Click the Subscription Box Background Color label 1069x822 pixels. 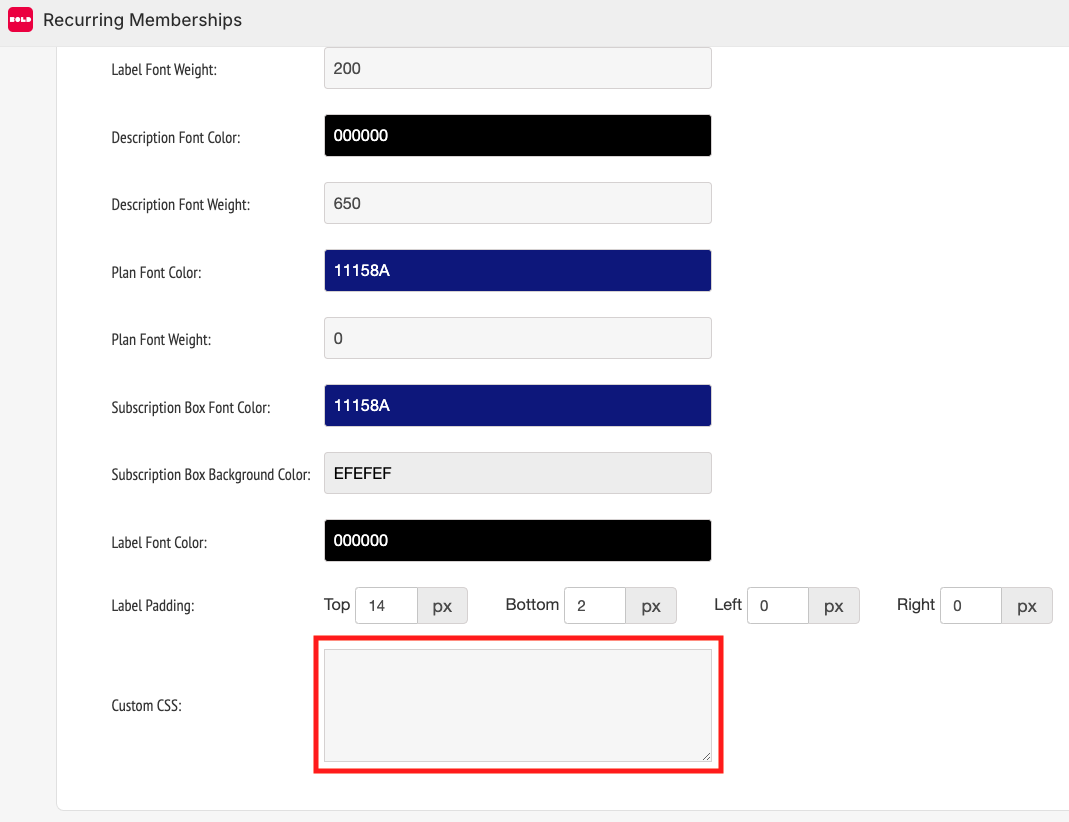tap(211, 474)
